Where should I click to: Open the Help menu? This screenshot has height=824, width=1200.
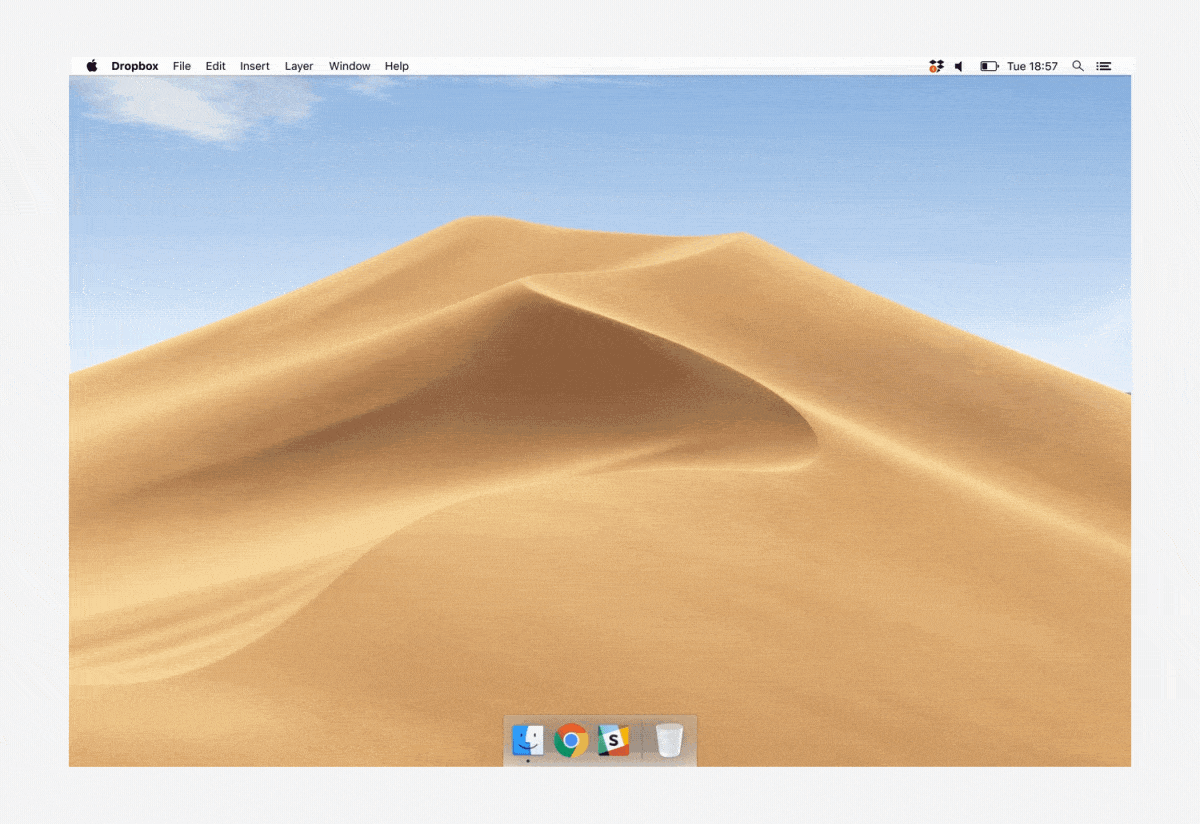pos(396,66)
